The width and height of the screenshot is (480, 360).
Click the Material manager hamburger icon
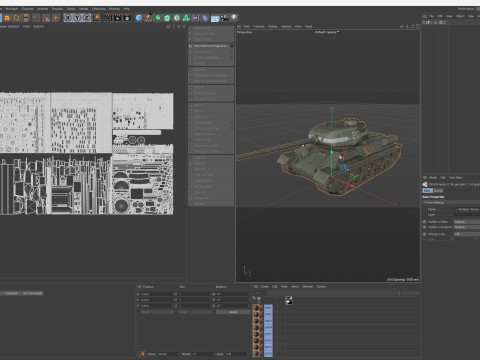click(x=256, y=286)
